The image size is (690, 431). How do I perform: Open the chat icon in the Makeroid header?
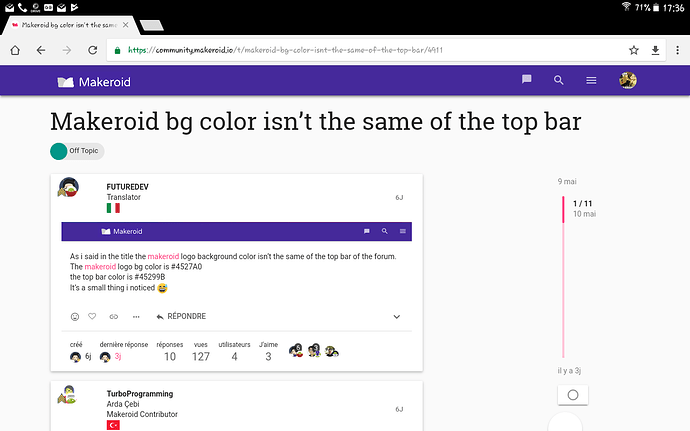tap(527, 80)
